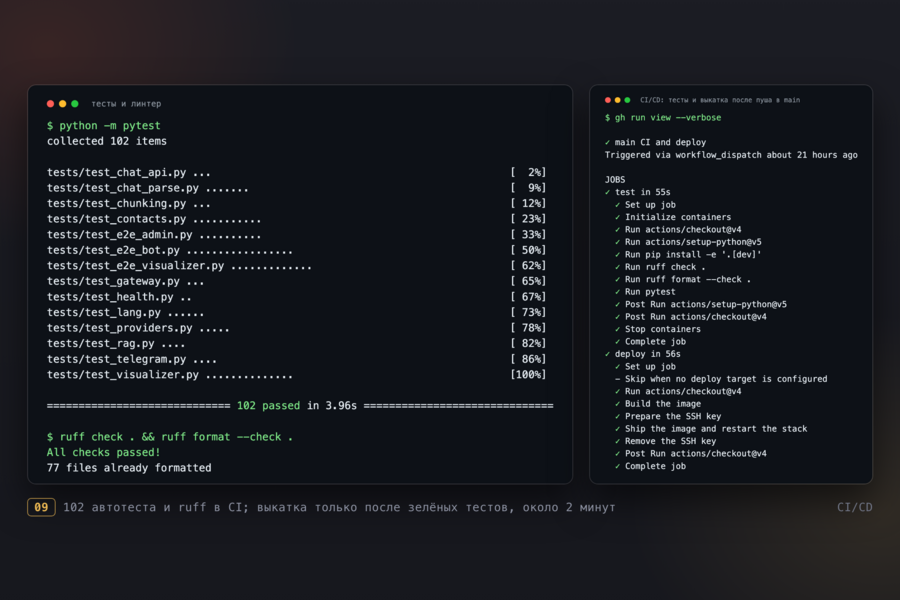Click the "$ python -m pytest" command line
Viewport: 900px width, 600px height.
(x=104, y=126)
